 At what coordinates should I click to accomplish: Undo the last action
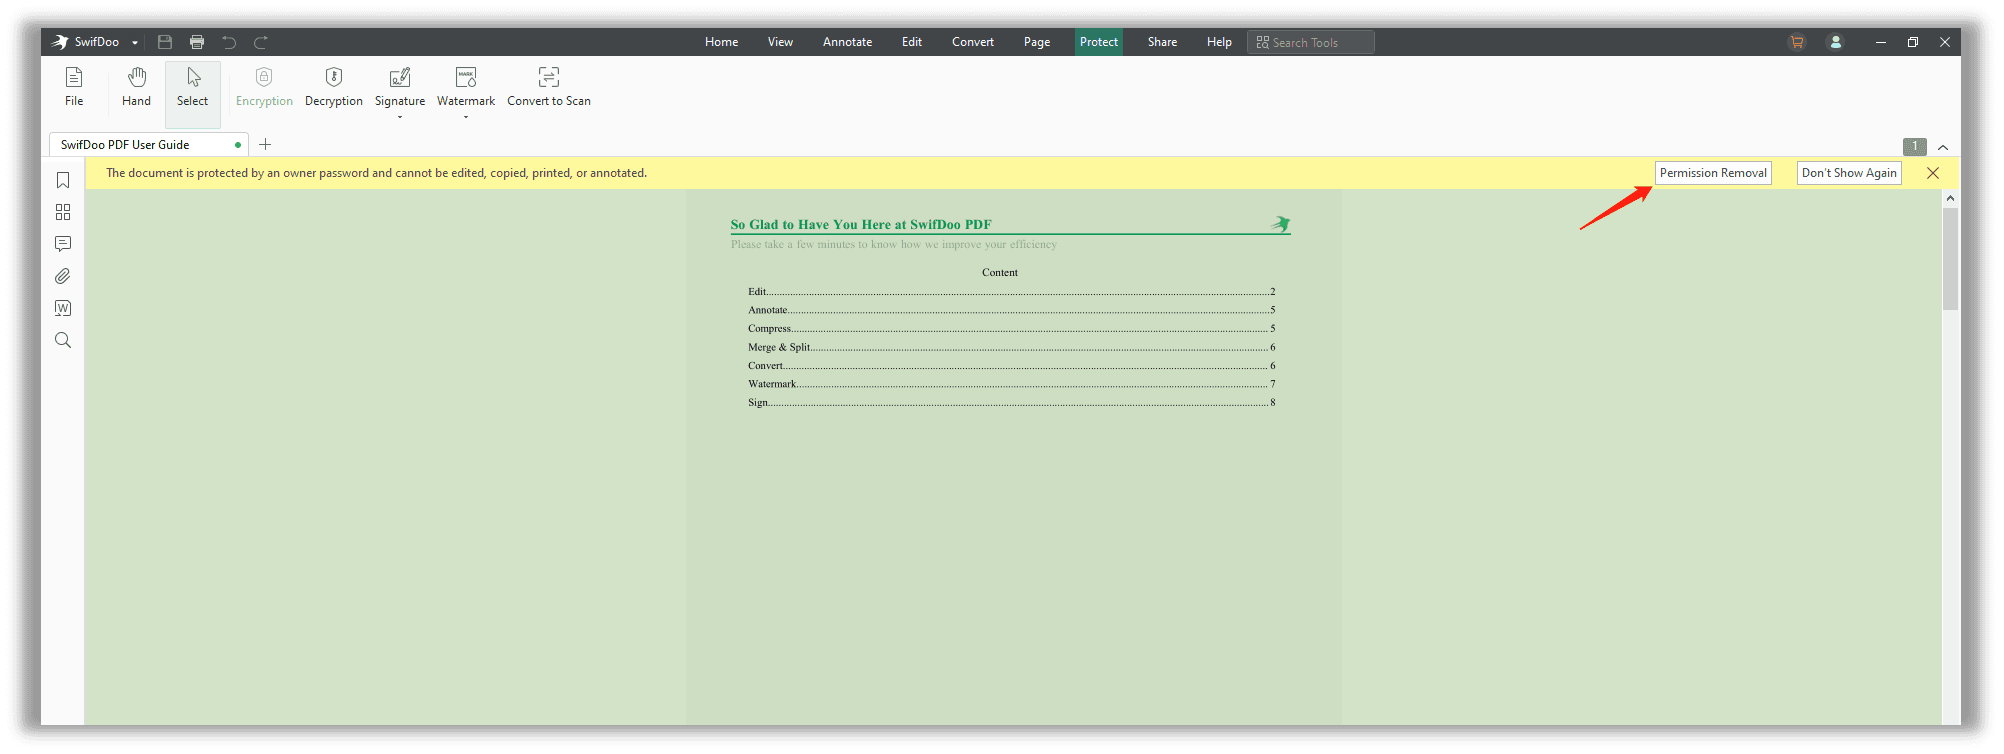pyautogui.click(x=229, y=42)
